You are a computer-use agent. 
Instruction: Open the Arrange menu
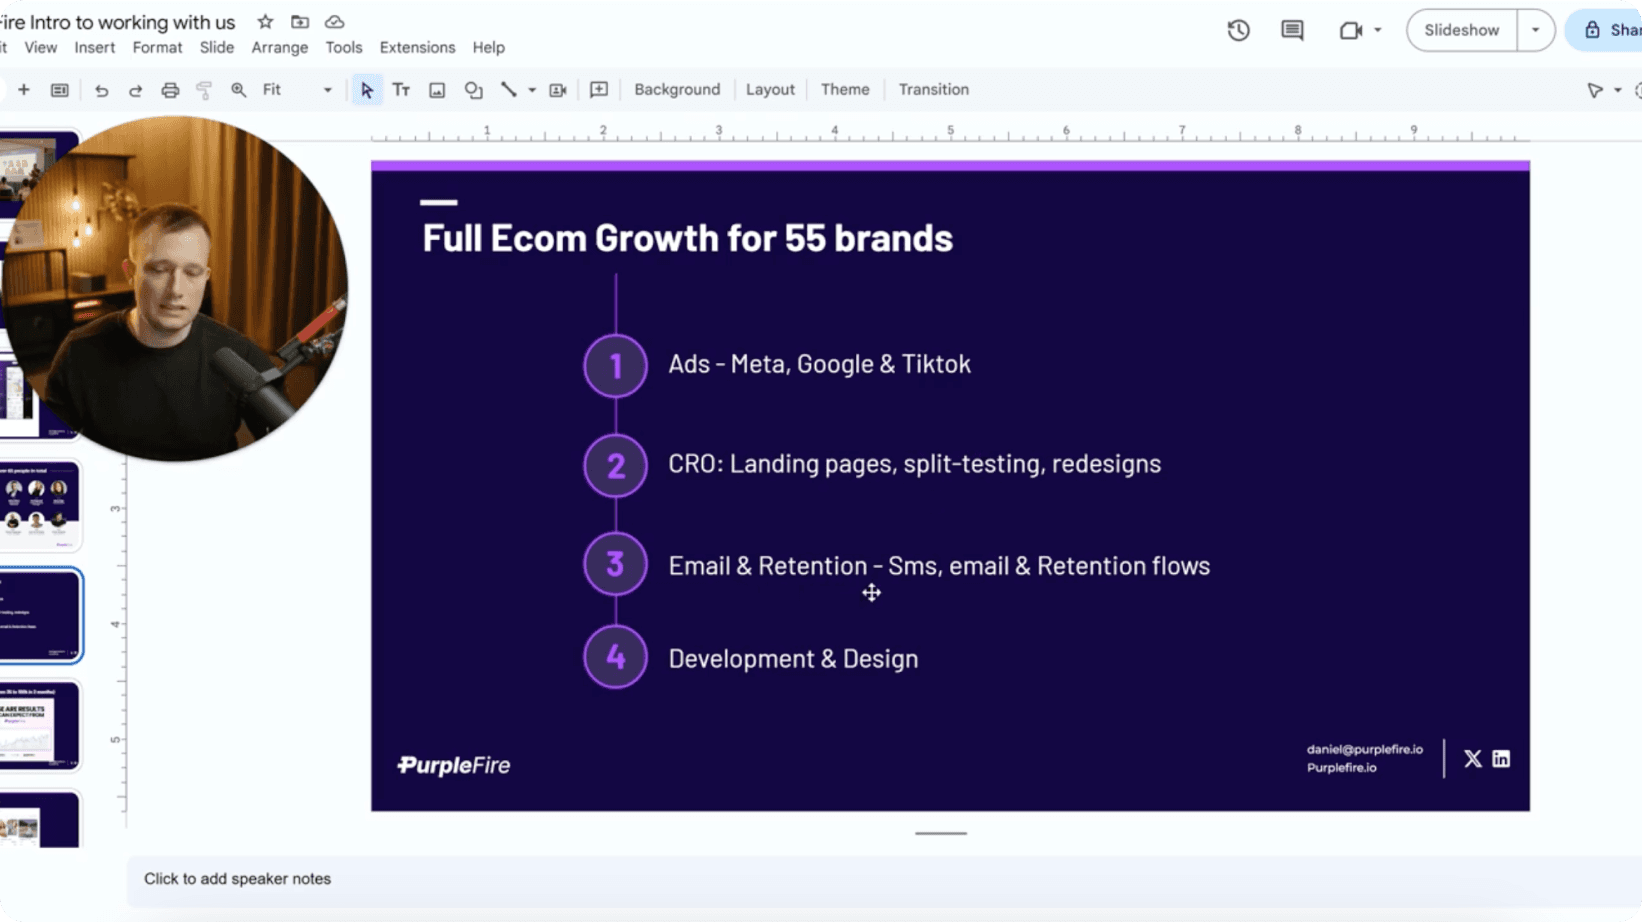280,47
